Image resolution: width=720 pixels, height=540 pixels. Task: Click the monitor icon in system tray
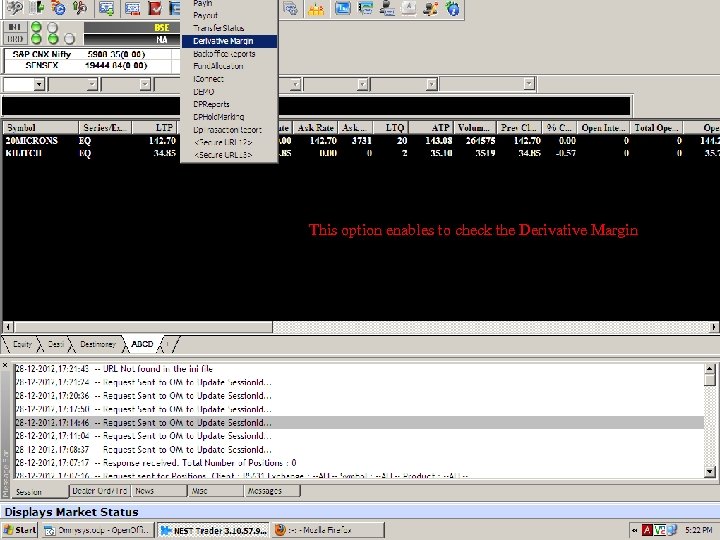point(672,530)
